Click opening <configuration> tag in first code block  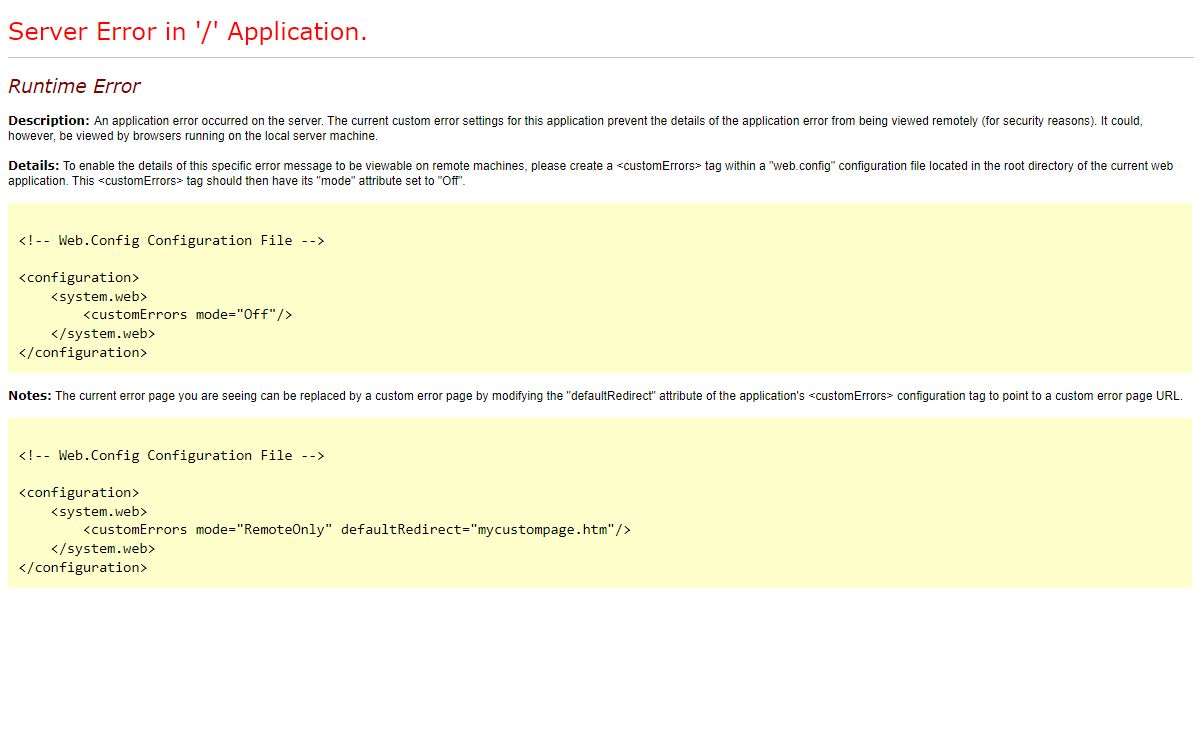coord(79,277)
